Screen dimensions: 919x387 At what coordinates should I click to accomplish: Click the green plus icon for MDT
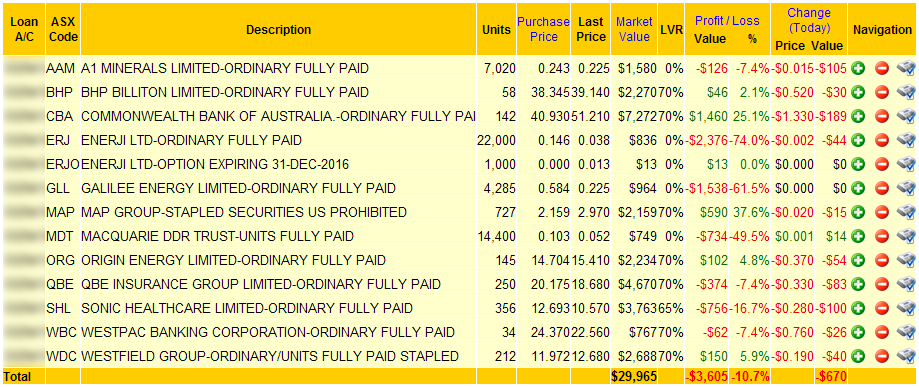(859, 236)
